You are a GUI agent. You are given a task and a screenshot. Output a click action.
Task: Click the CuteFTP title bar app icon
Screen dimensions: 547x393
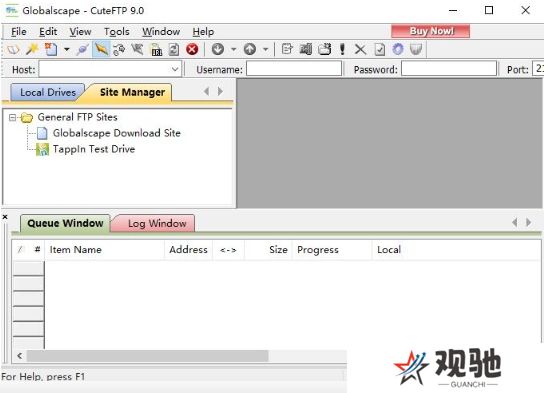(x=12, y=10)
